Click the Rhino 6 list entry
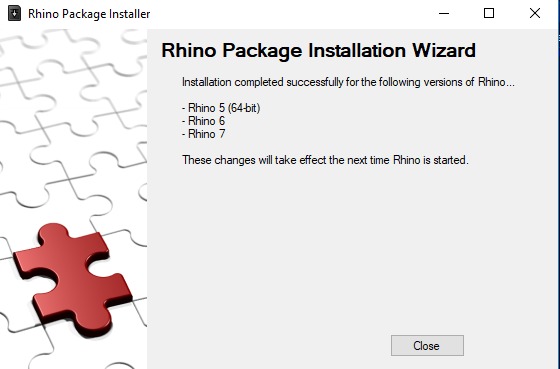 coord(204,121)
